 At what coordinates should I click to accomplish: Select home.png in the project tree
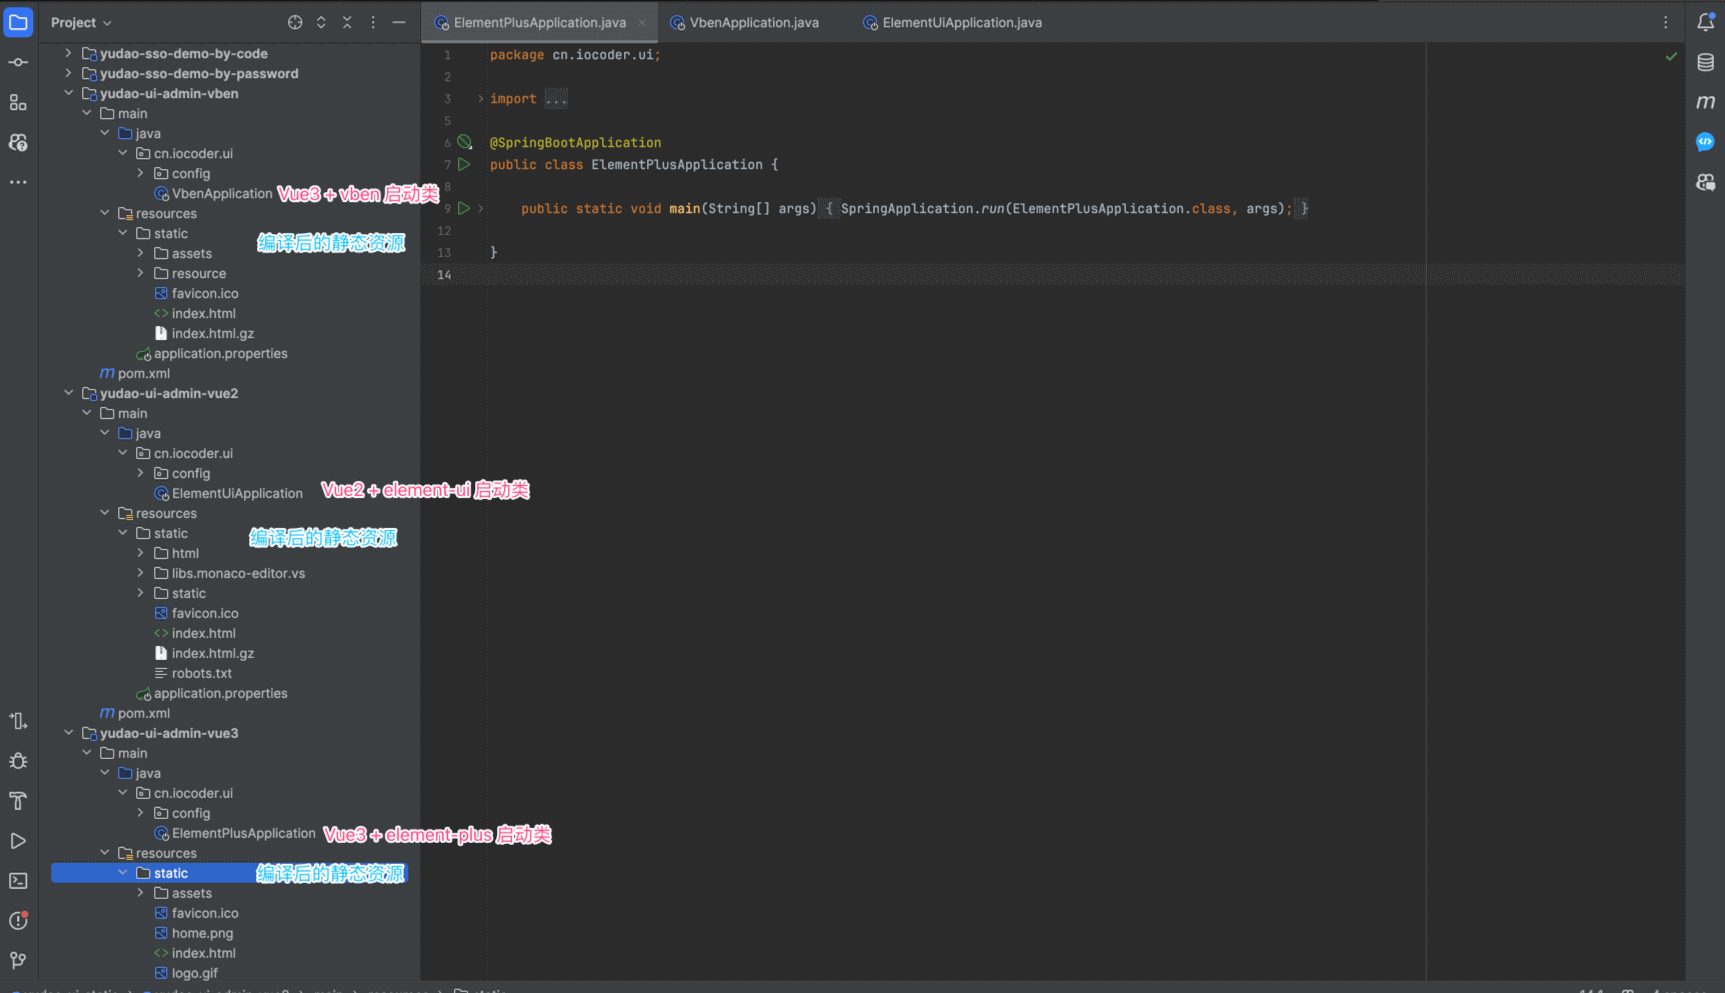(x=202, y=933)
